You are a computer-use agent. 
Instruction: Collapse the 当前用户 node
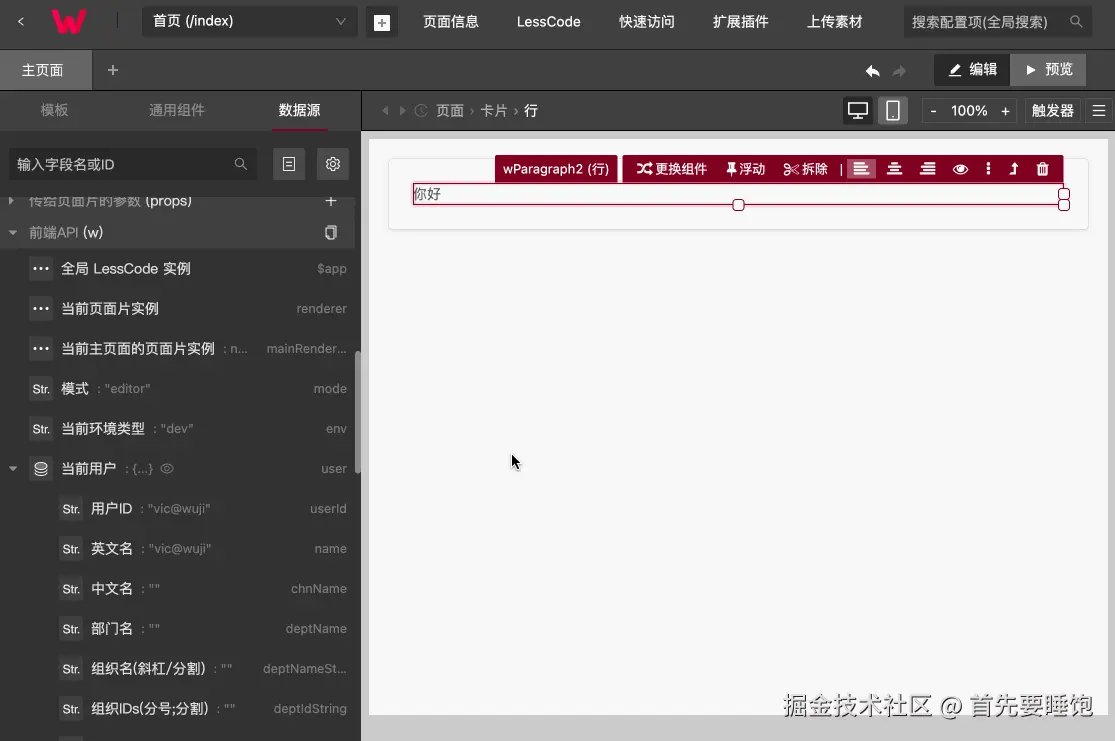tap(13, 469)
